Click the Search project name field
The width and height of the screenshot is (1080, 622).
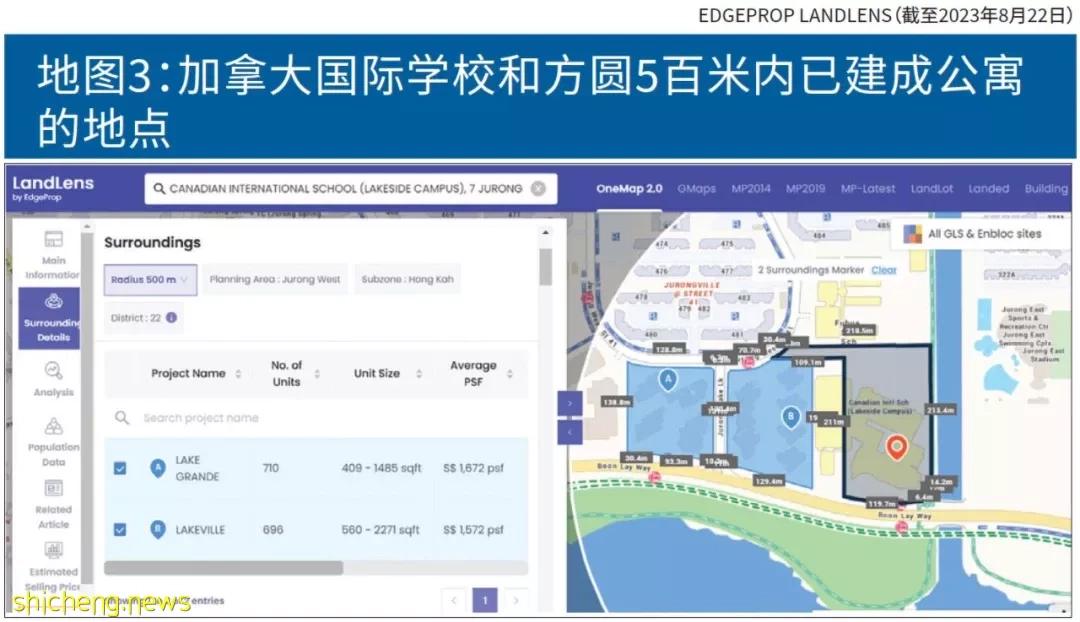(x=317, y=417)
